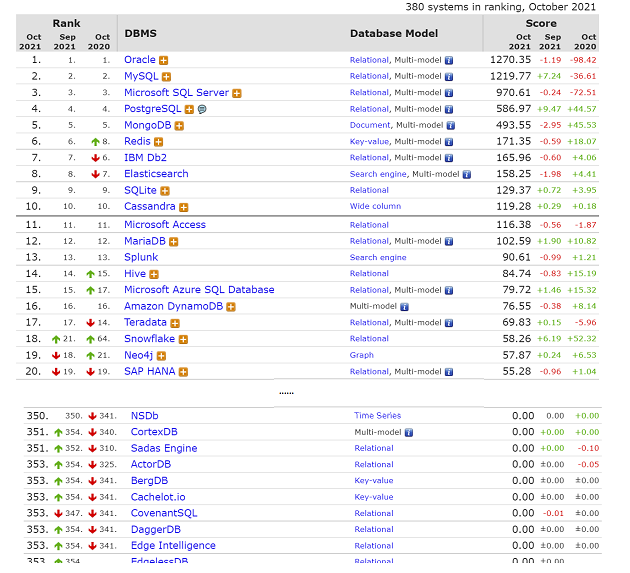Click the Multi-model info icon in MariaDB row
630x573 pixels.
coord(449,241)
